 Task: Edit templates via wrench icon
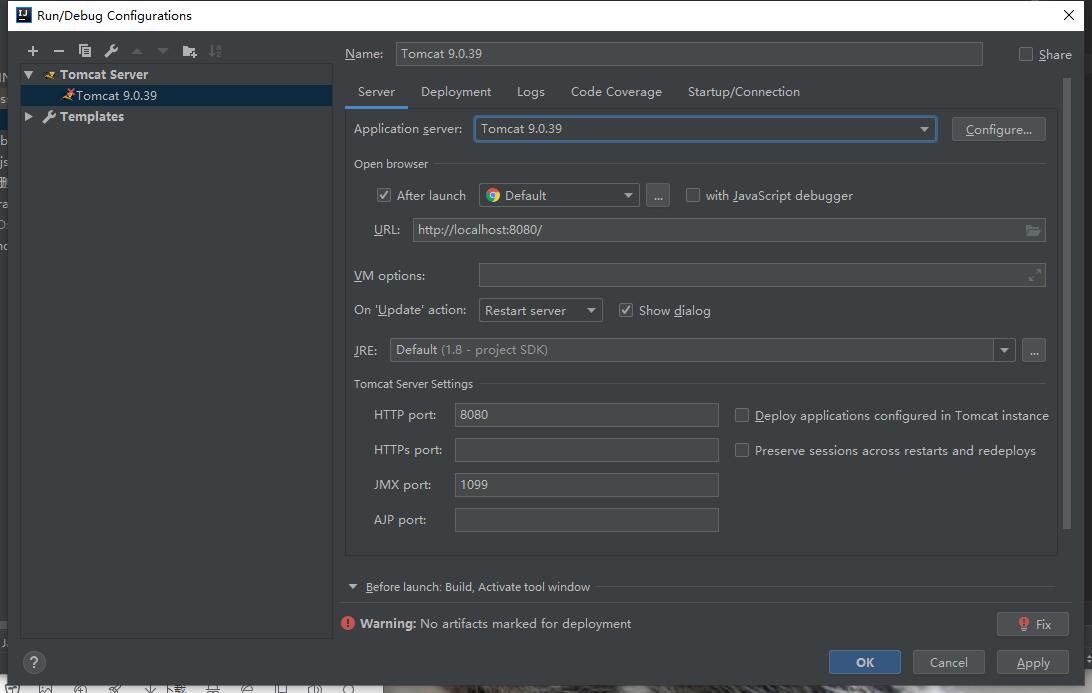click(x=111, y=51)
